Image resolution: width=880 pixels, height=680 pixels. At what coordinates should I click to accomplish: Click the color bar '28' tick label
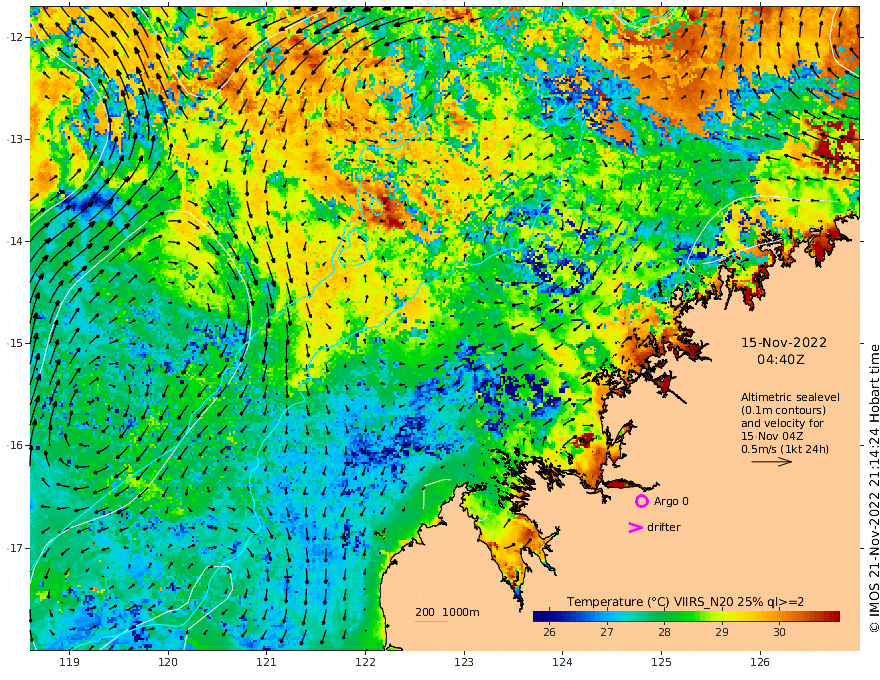point(664,632)
